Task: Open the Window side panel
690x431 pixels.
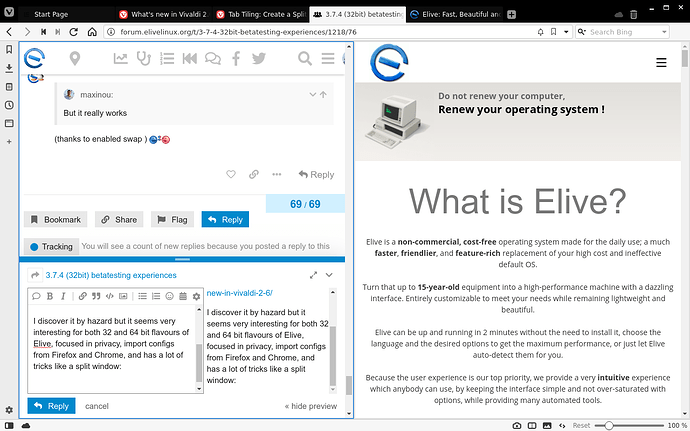Action: coord(9,123)
